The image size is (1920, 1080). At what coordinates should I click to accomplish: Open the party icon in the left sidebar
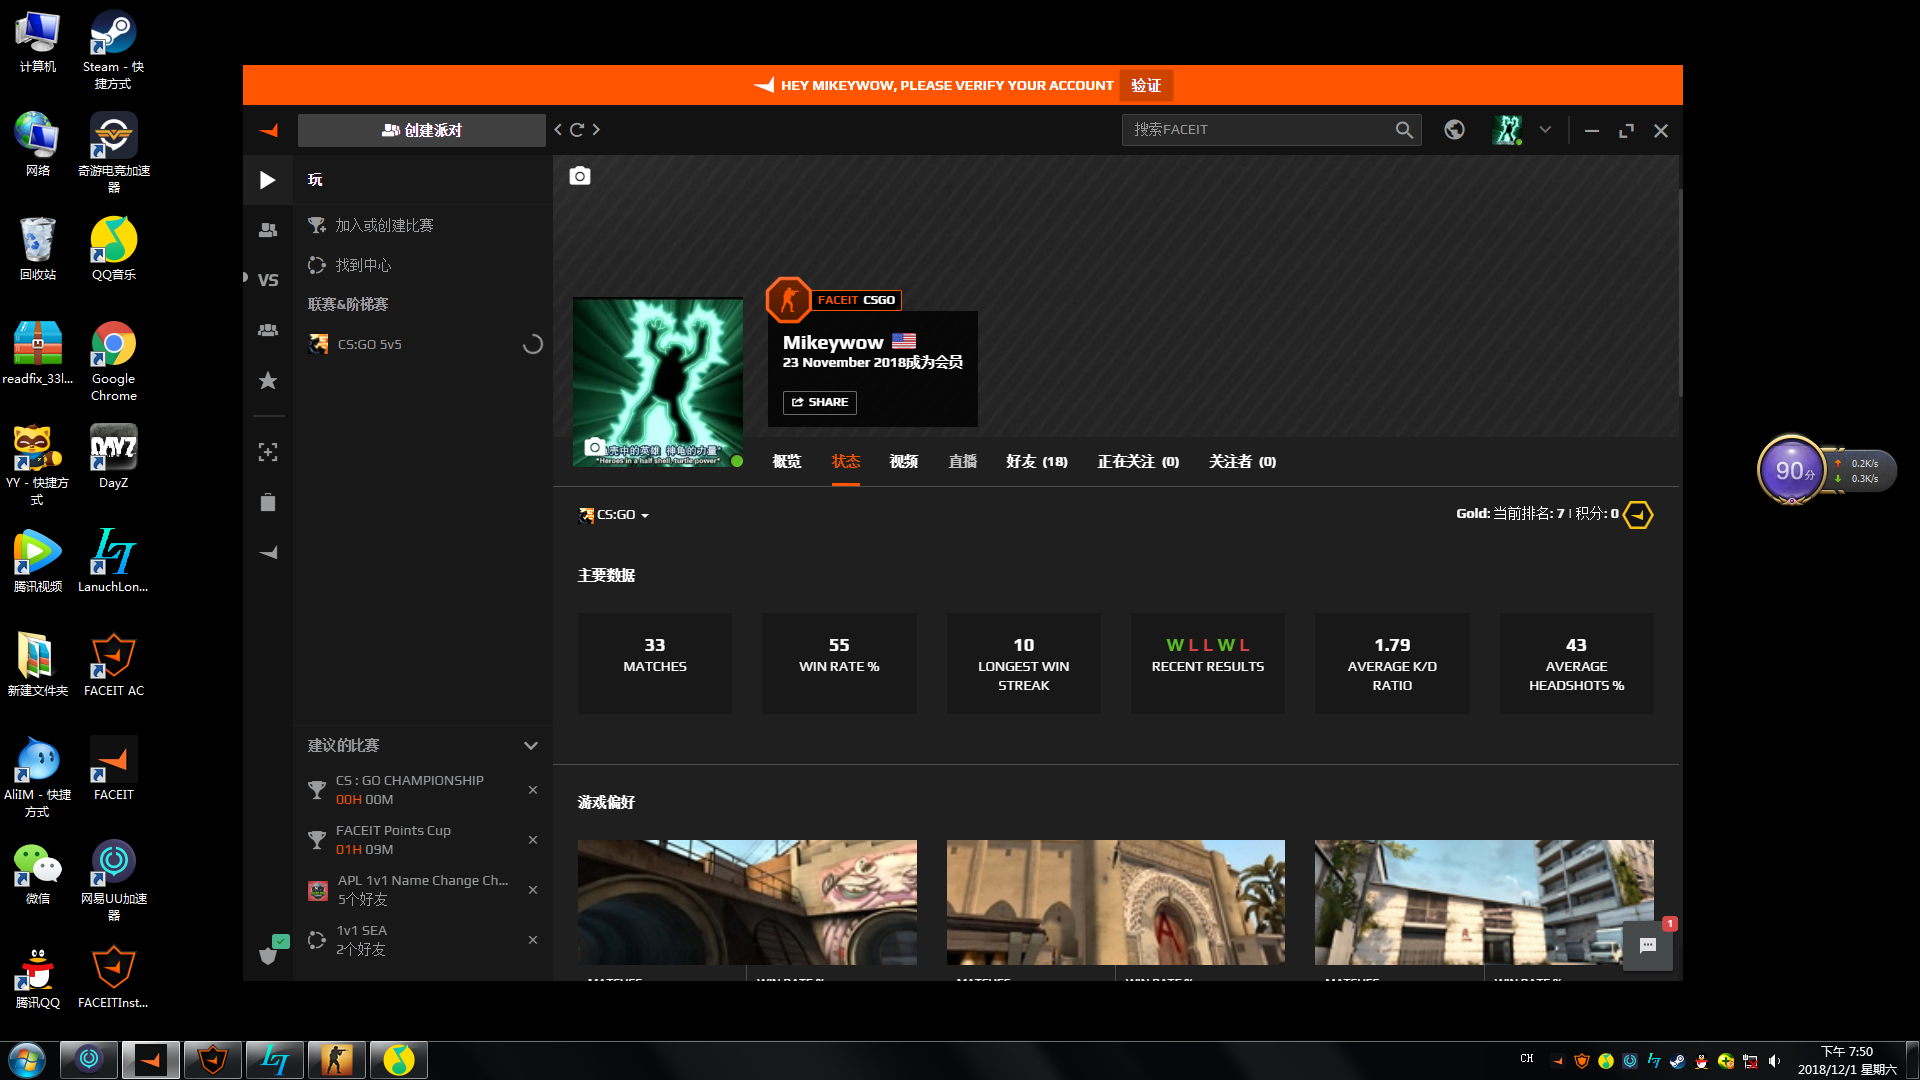[268, 230]
